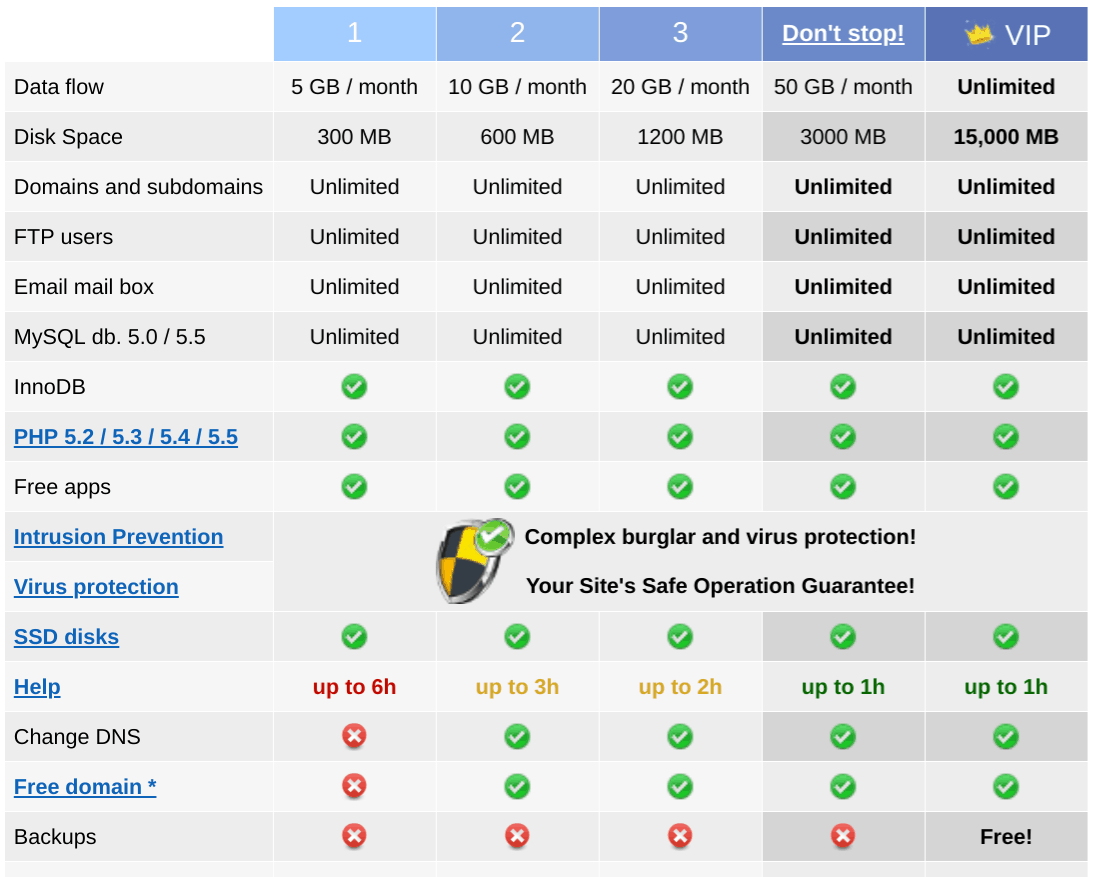Click the Free apps checkmark in plan 1
This screenshot has height=877, width=1099.
354,487
